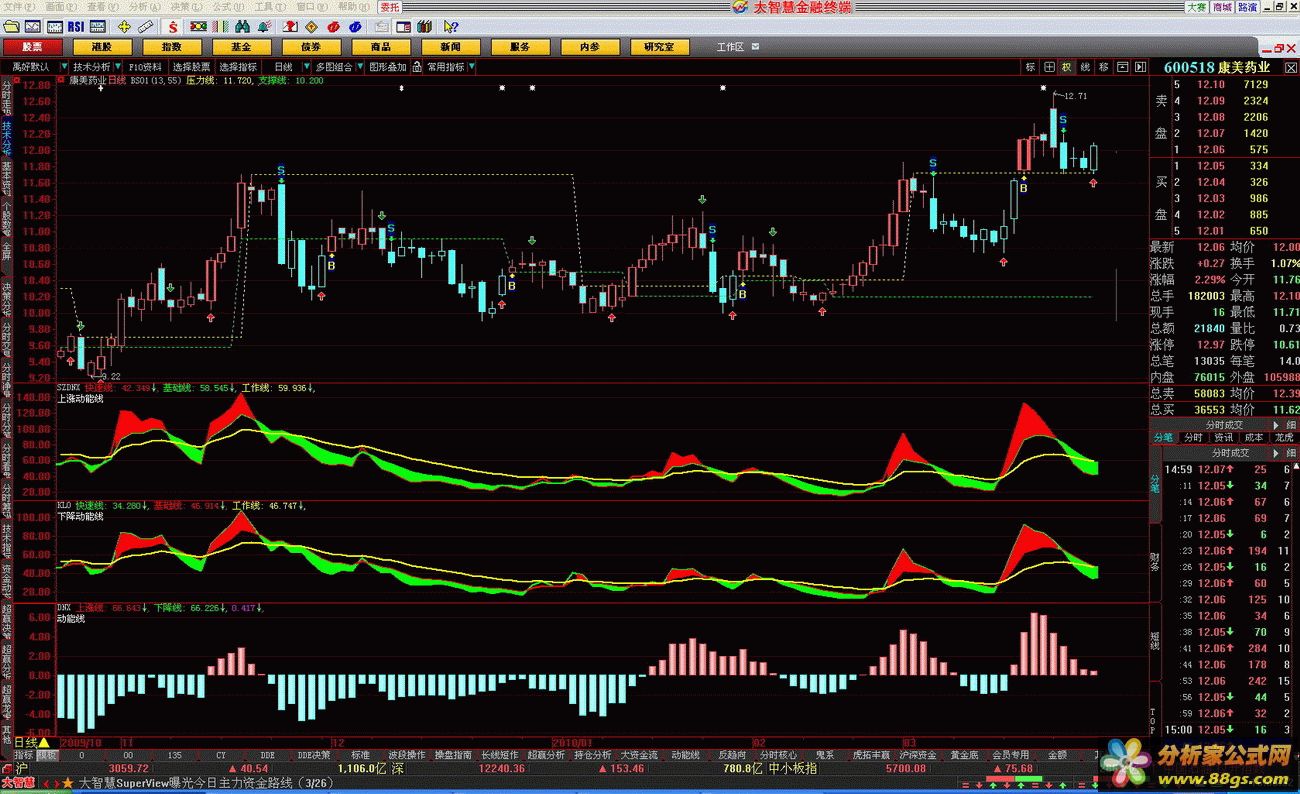This screenshot has height=794, width=1300.
Task: Switch to the 基金 tab
Action: point(241,47)
